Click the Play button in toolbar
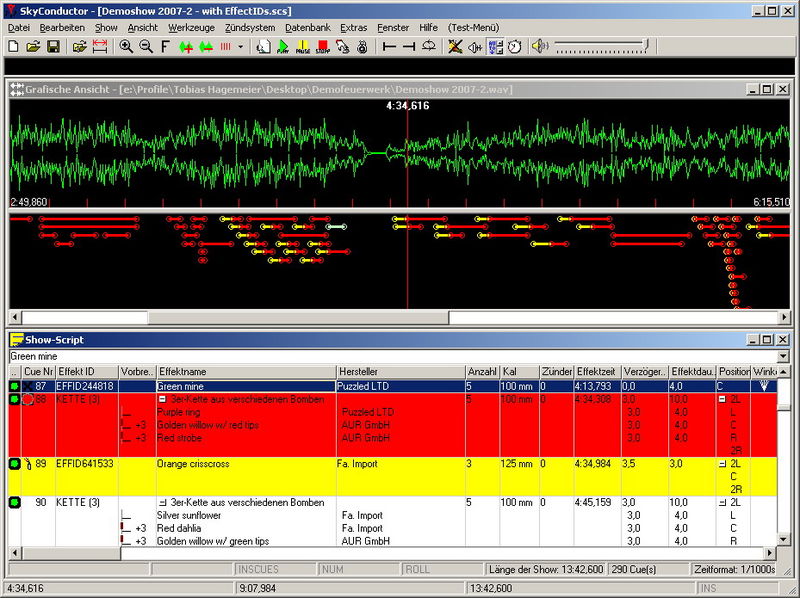 [x=283, y=47]
